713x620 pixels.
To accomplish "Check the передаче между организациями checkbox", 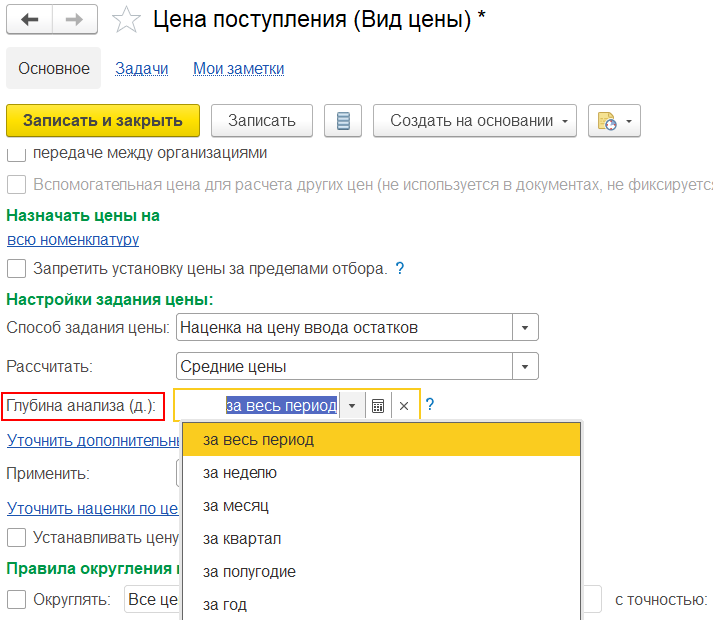I will (x=16, y=154).
